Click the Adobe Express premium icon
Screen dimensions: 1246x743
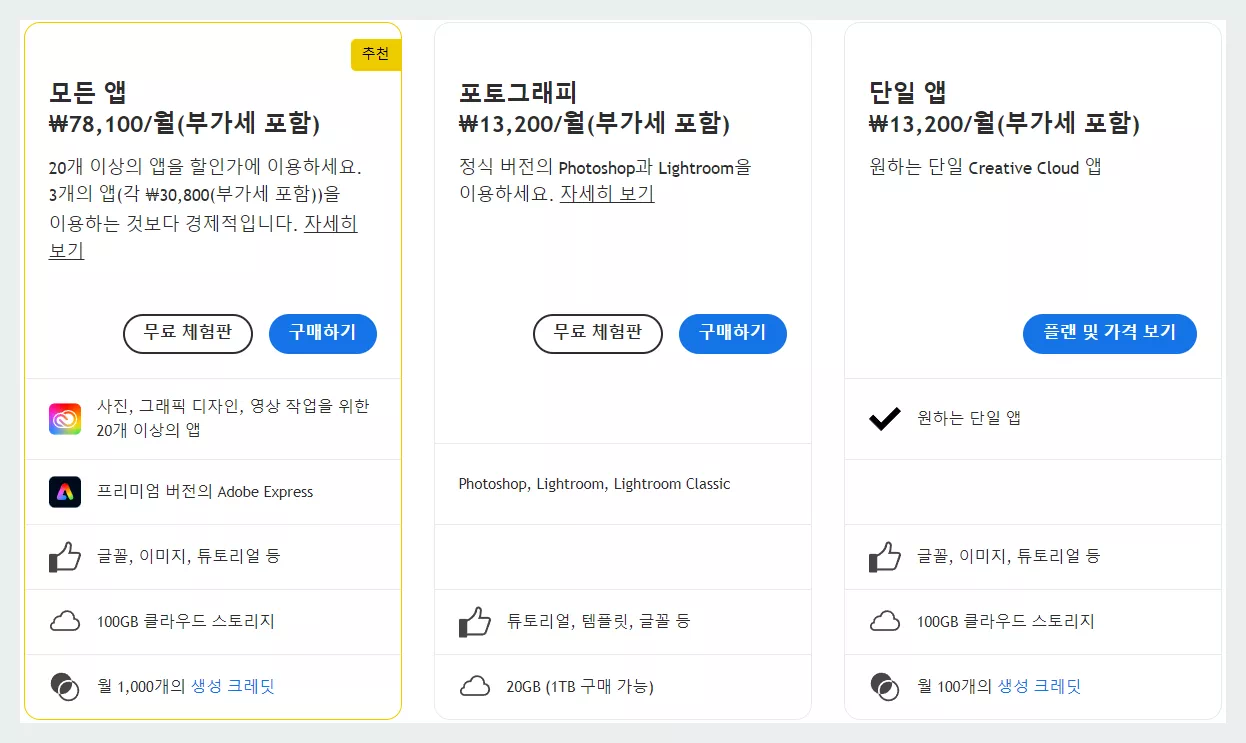[64, 491]
